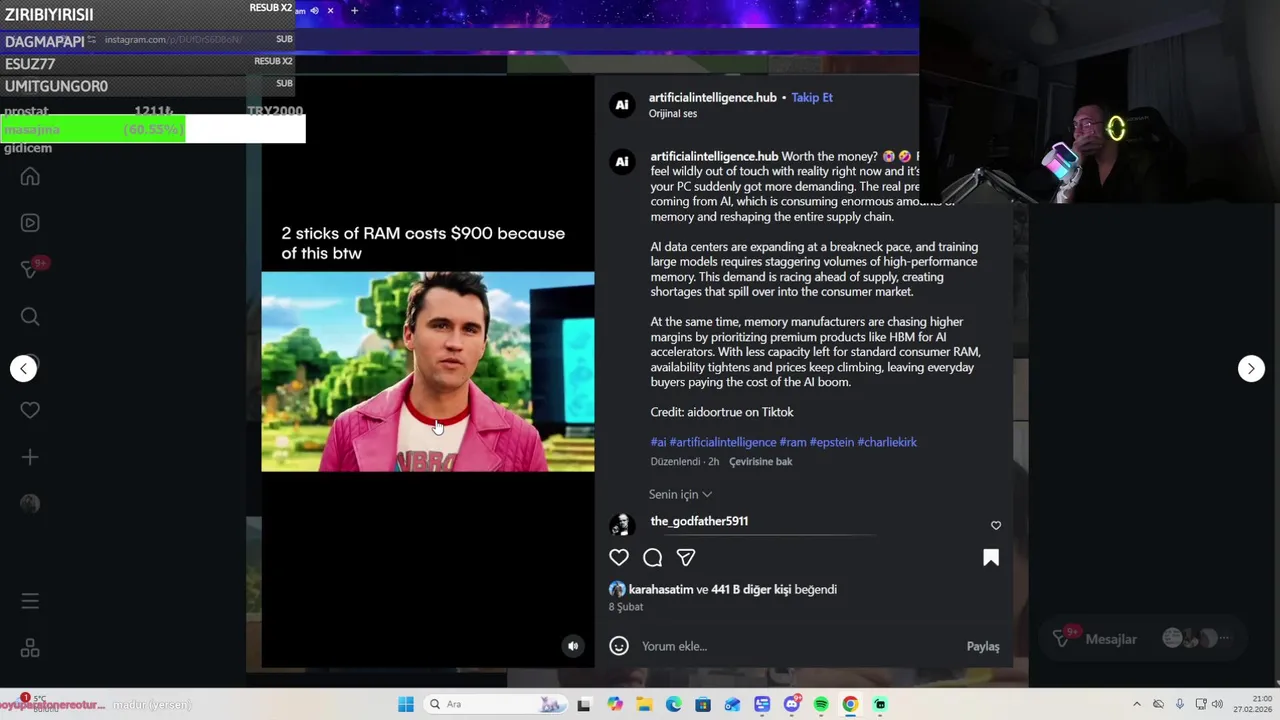Open the volume icon in system tray

click(x=1217, y=704)
